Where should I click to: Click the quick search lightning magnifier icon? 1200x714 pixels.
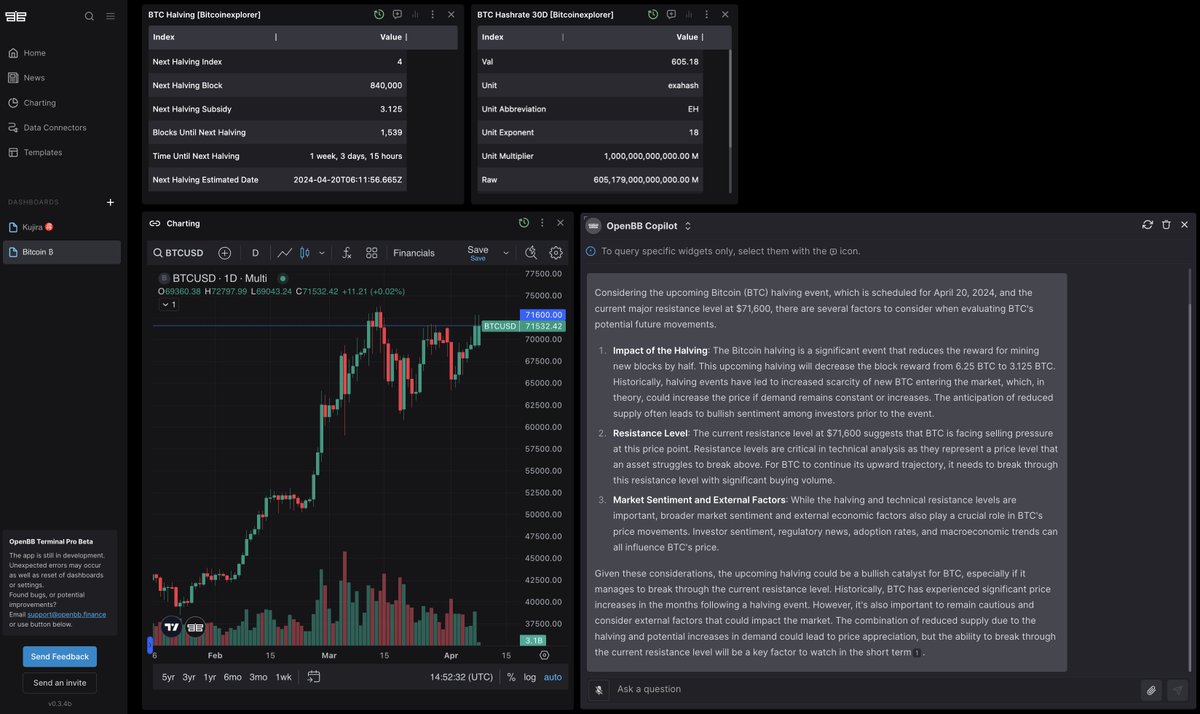(x=531, y=253)
